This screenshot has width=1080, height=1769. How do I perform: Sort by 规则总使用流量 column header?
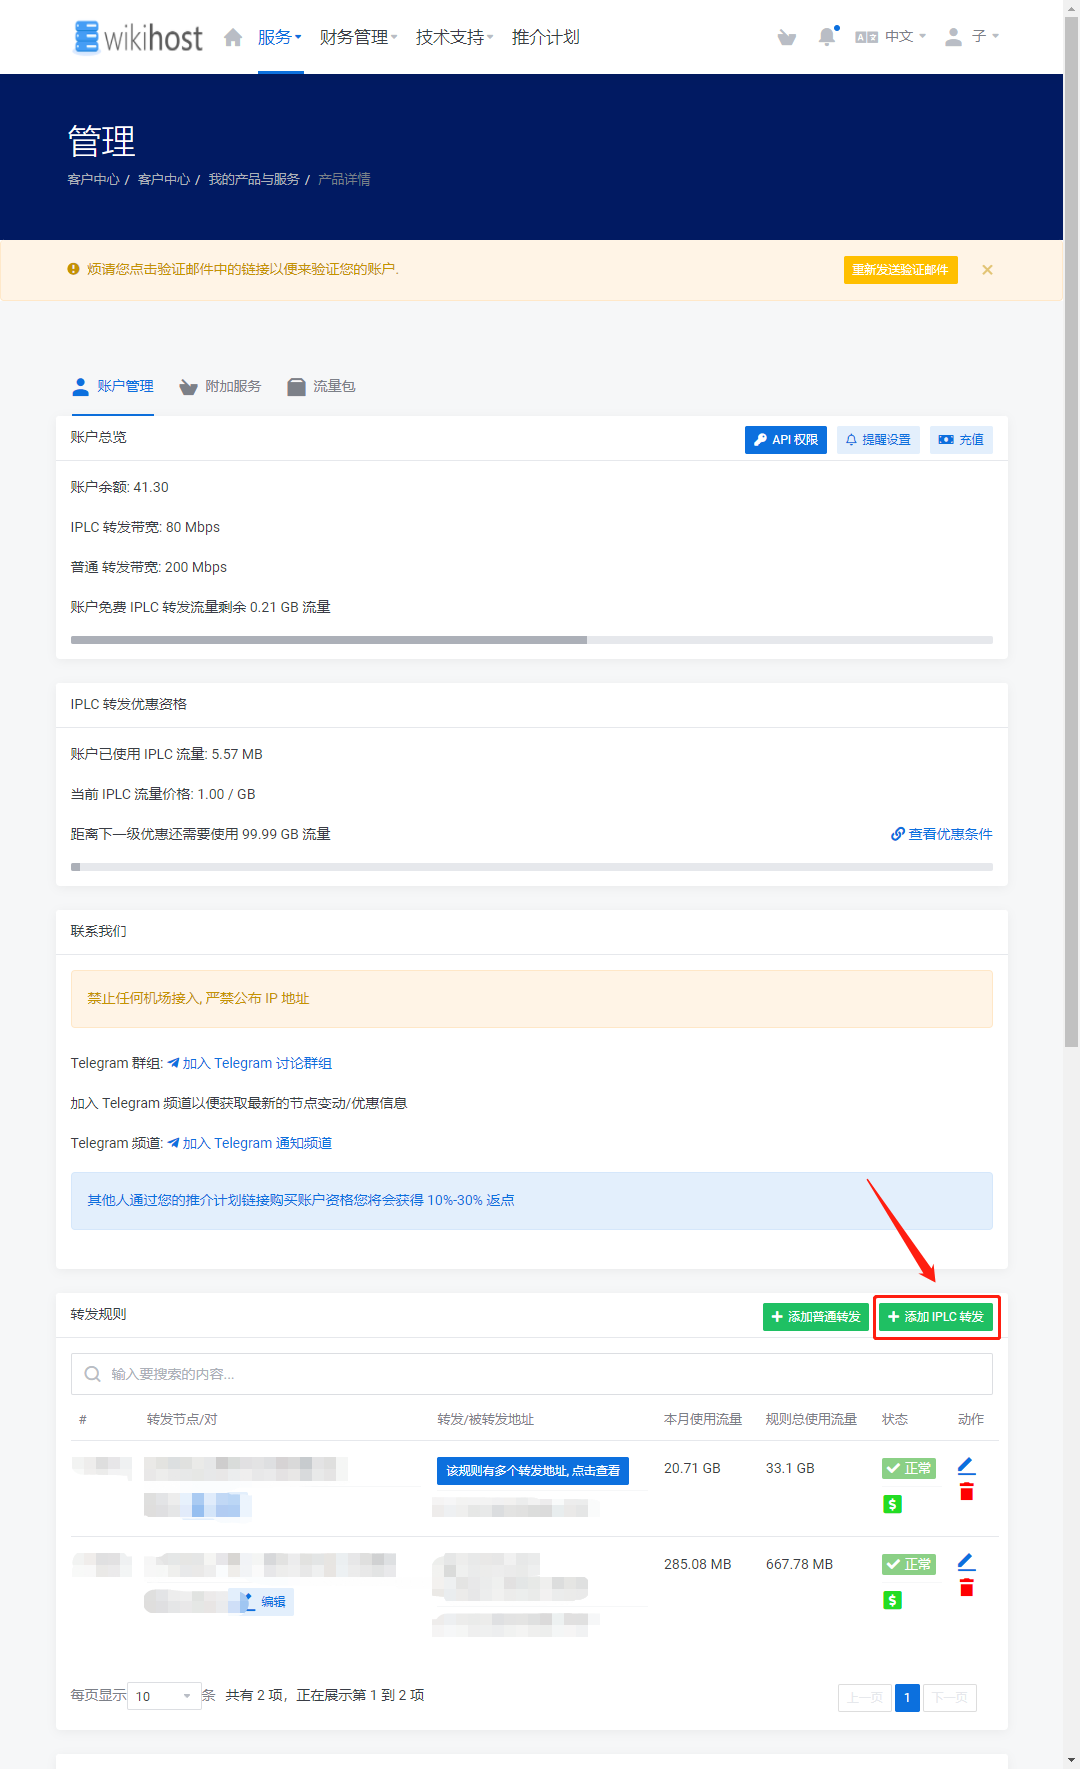811,1419
